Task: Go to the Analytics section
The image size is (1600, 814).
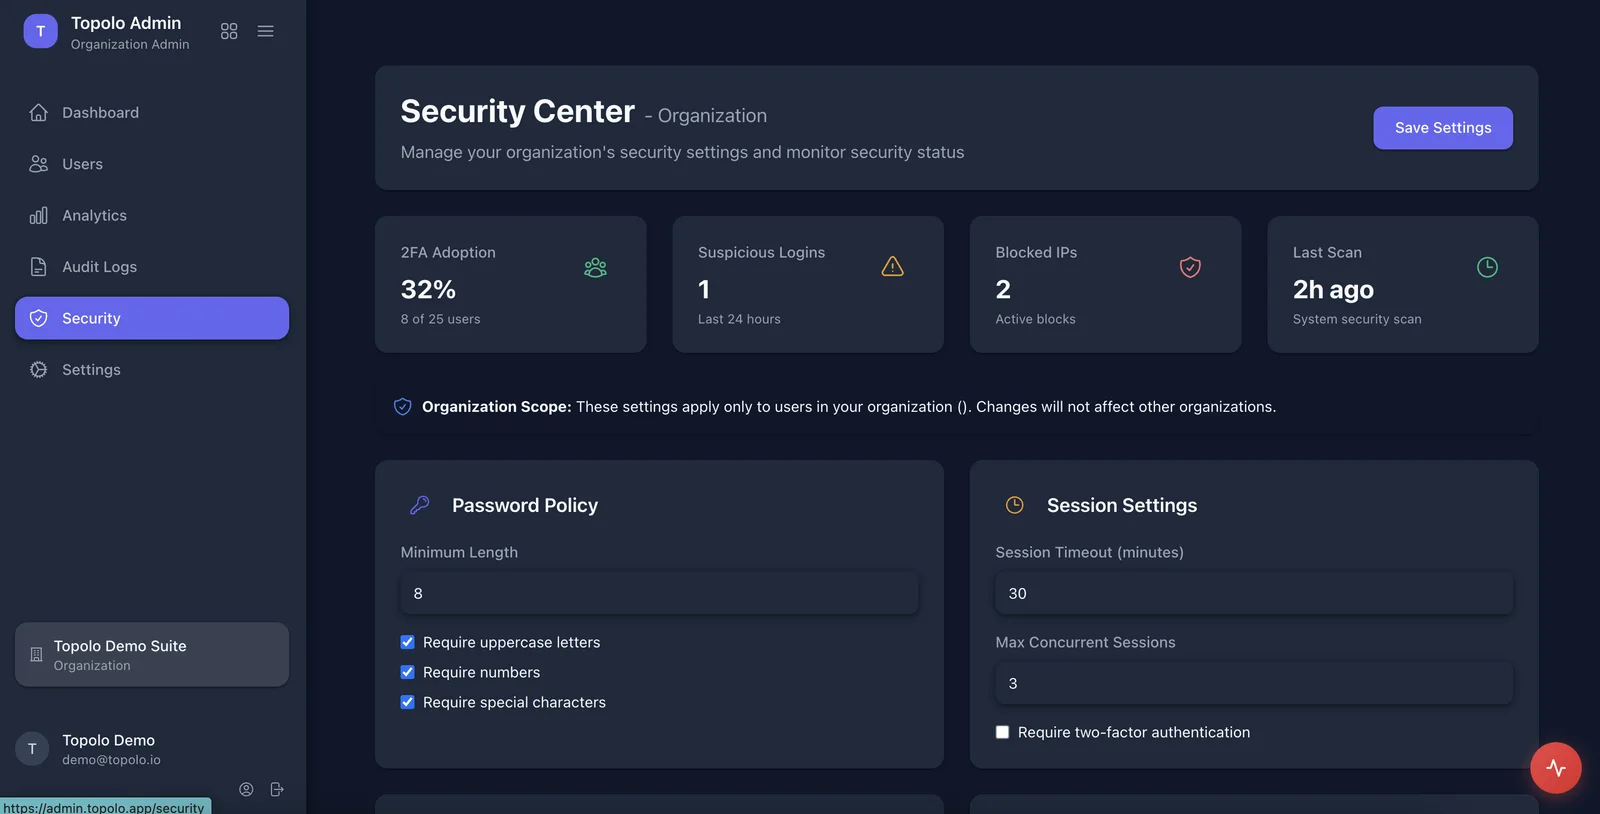Action: (x=94, y=215)
